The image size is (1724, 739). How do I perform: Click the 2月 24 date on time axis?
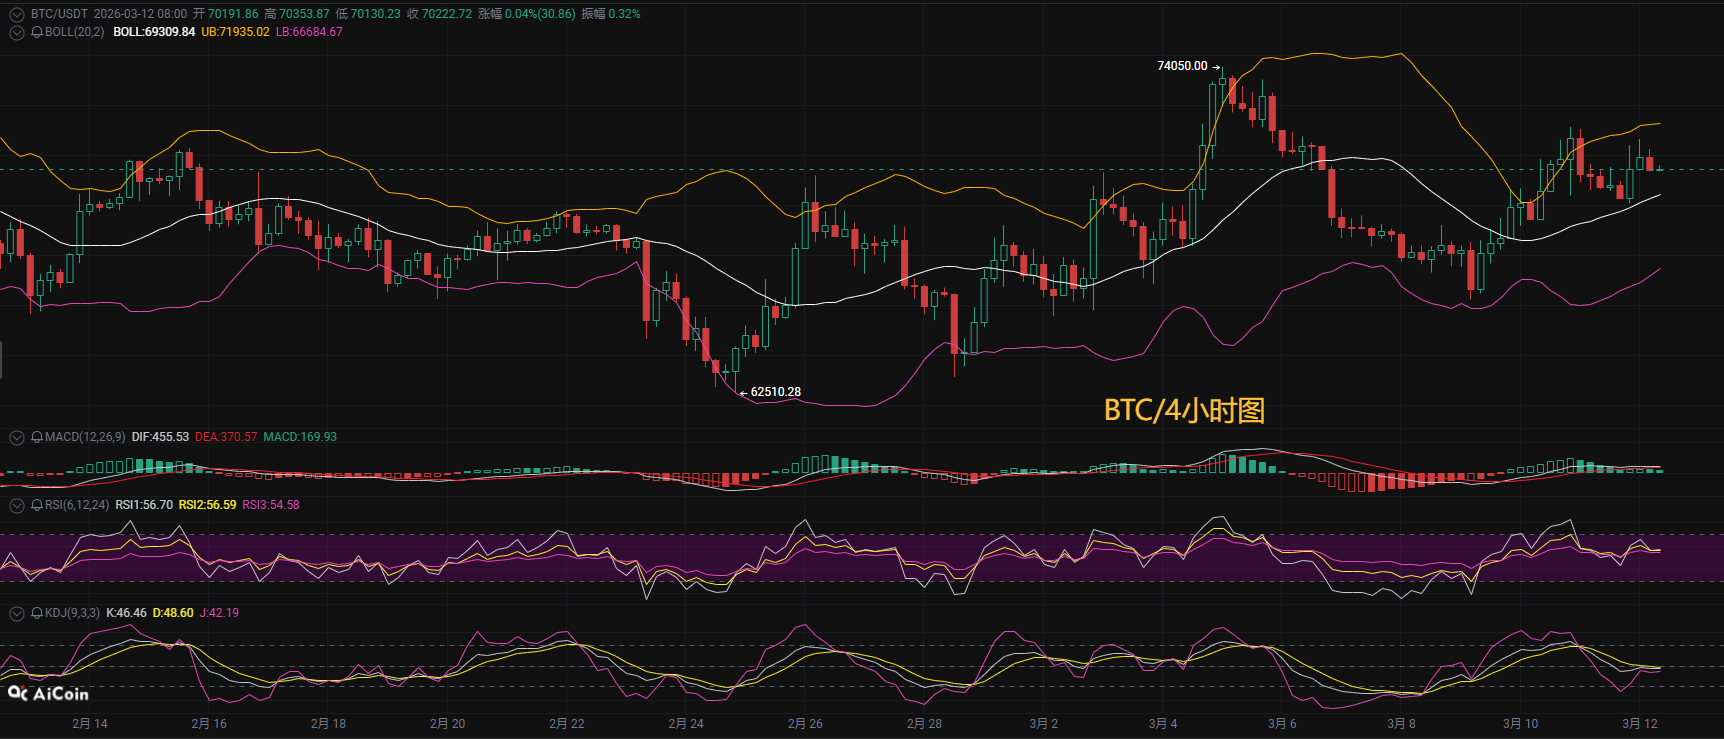pyautogui.click(x=686, y=723)
